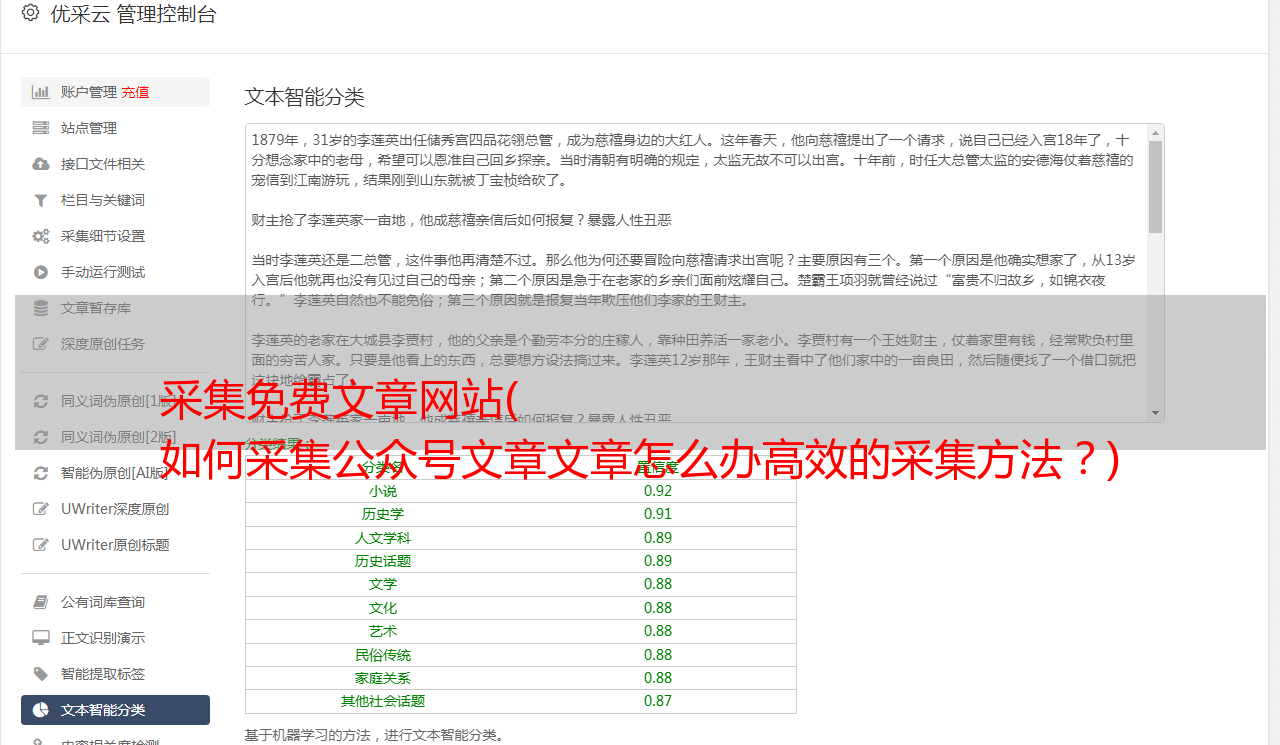The height and width of the screenshot is (745, 1280).
Task: Click the text area scrollbar thumb
Action: coord(1156,187)
